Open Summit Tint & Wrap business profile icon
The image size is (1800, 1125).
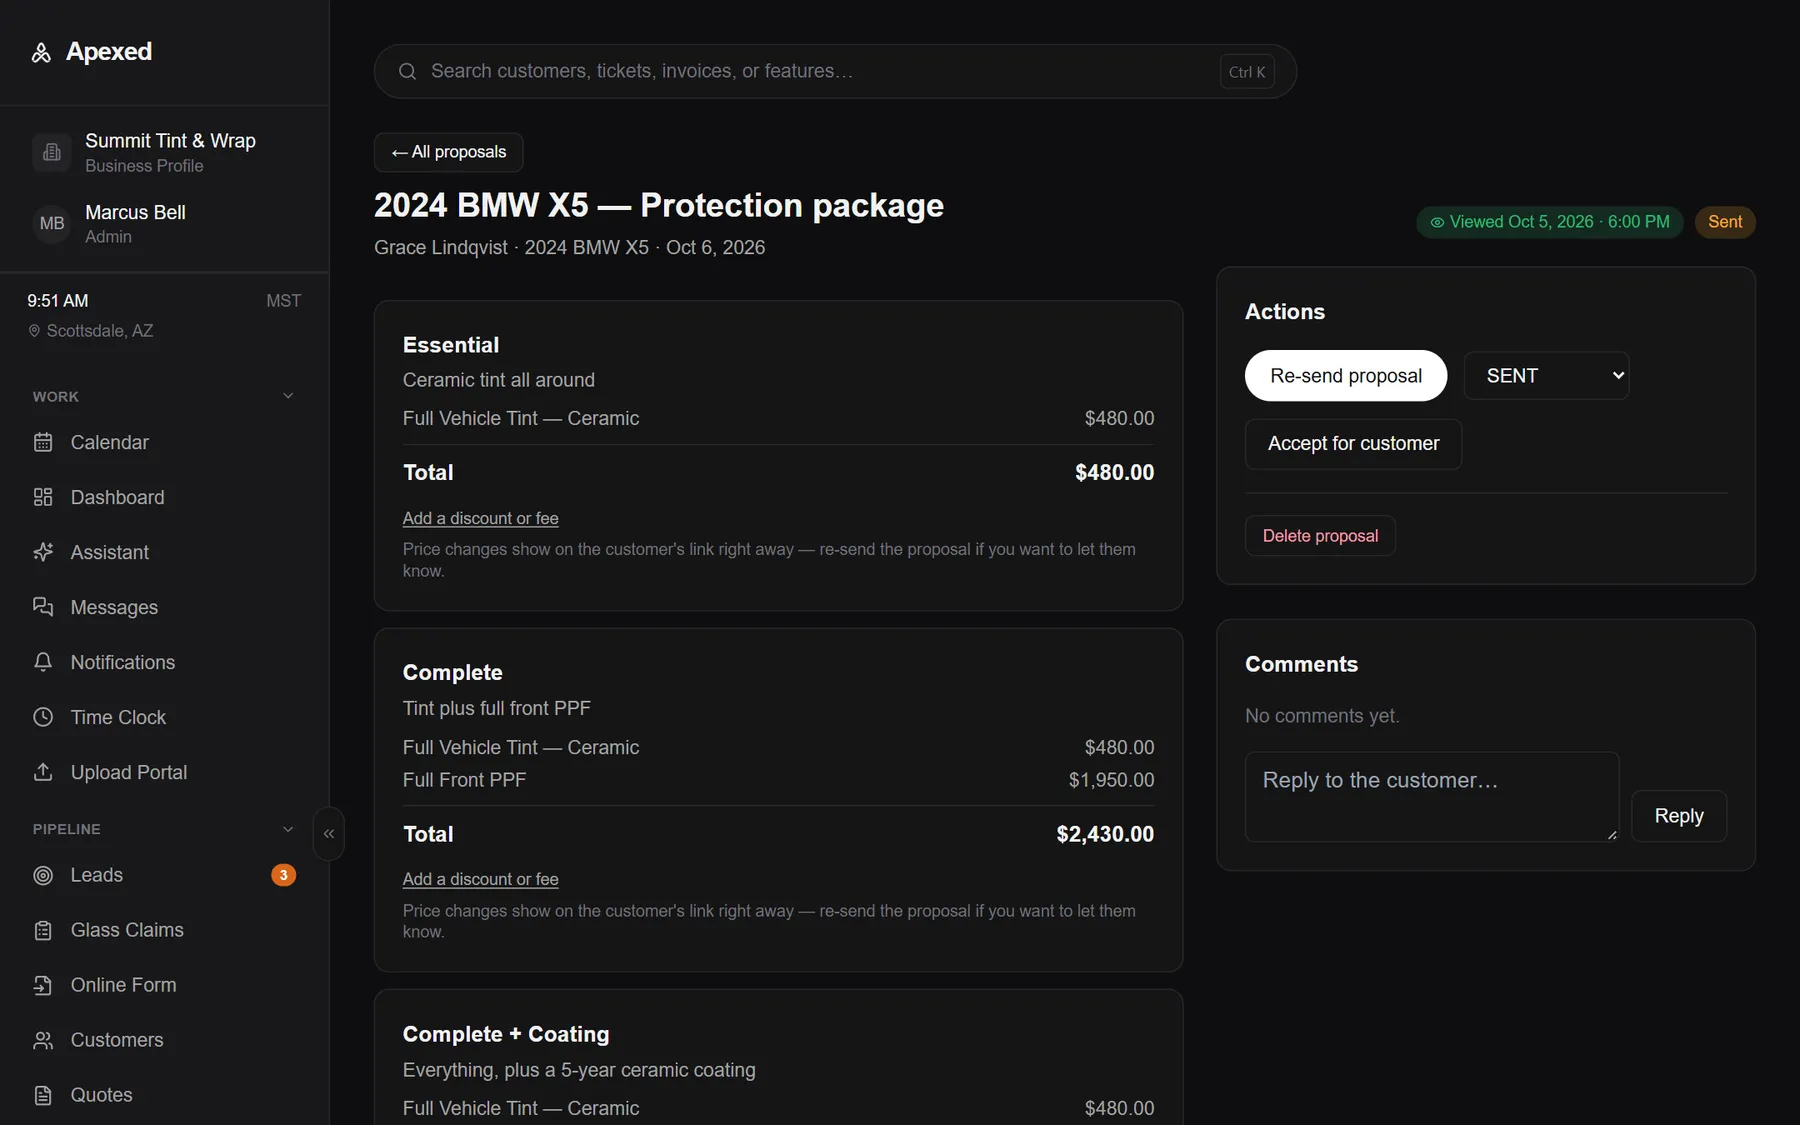pyautogui.click(x=52, y=152)
